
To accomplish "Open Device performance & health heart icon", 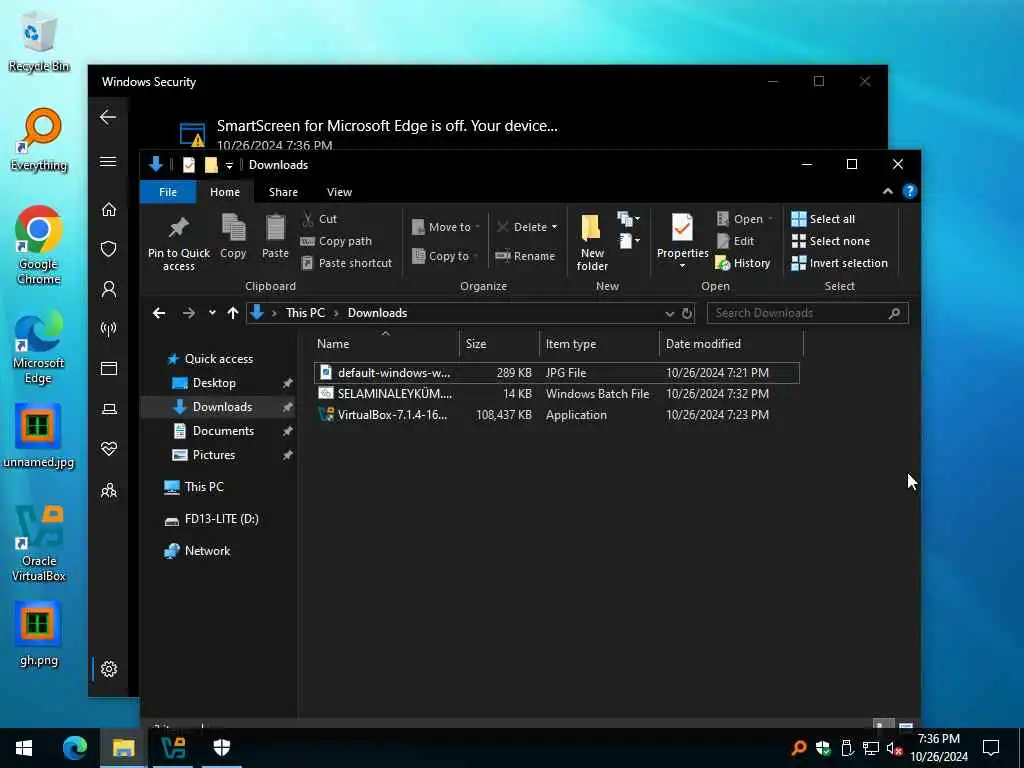I will coord(109,449).
